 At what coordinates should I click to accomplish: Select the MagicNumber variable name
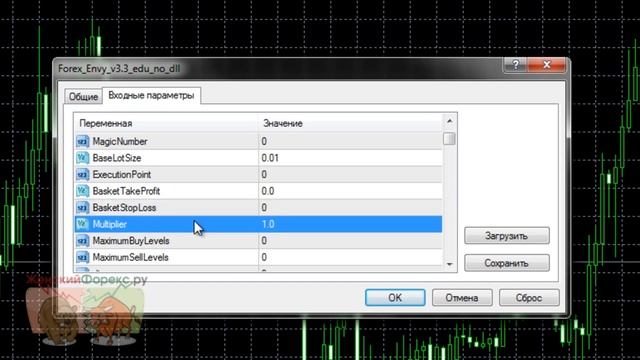(120, 142)
